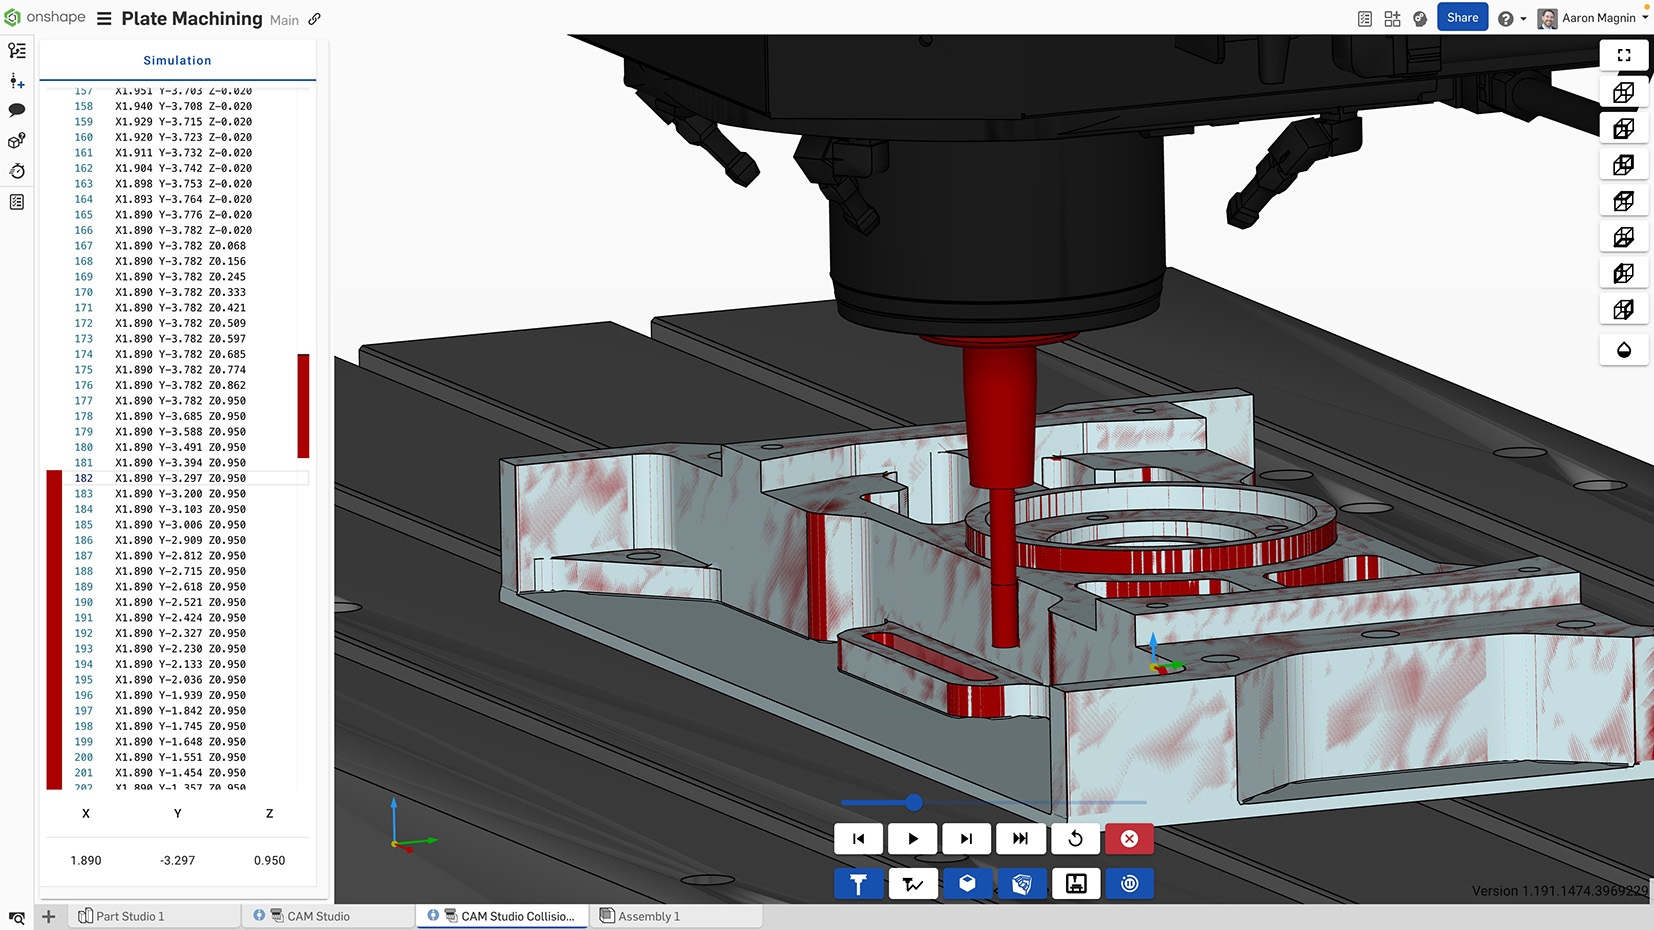Toggle the stock model cube icon
Image resolution: width=1654 pixels, height=930 pixels.
[x=967, y=883]
